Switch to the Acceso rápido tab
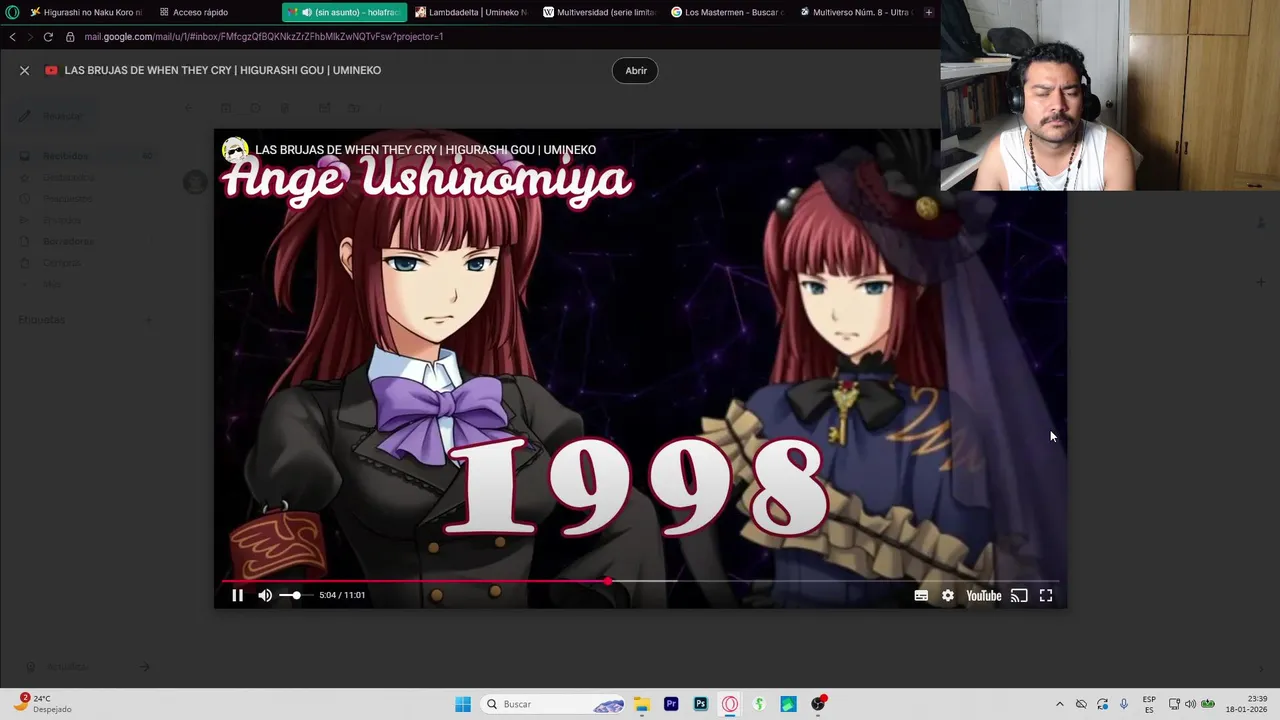Image resolution: width=1280 pixels, height=720 pixels. coord(200,12)
